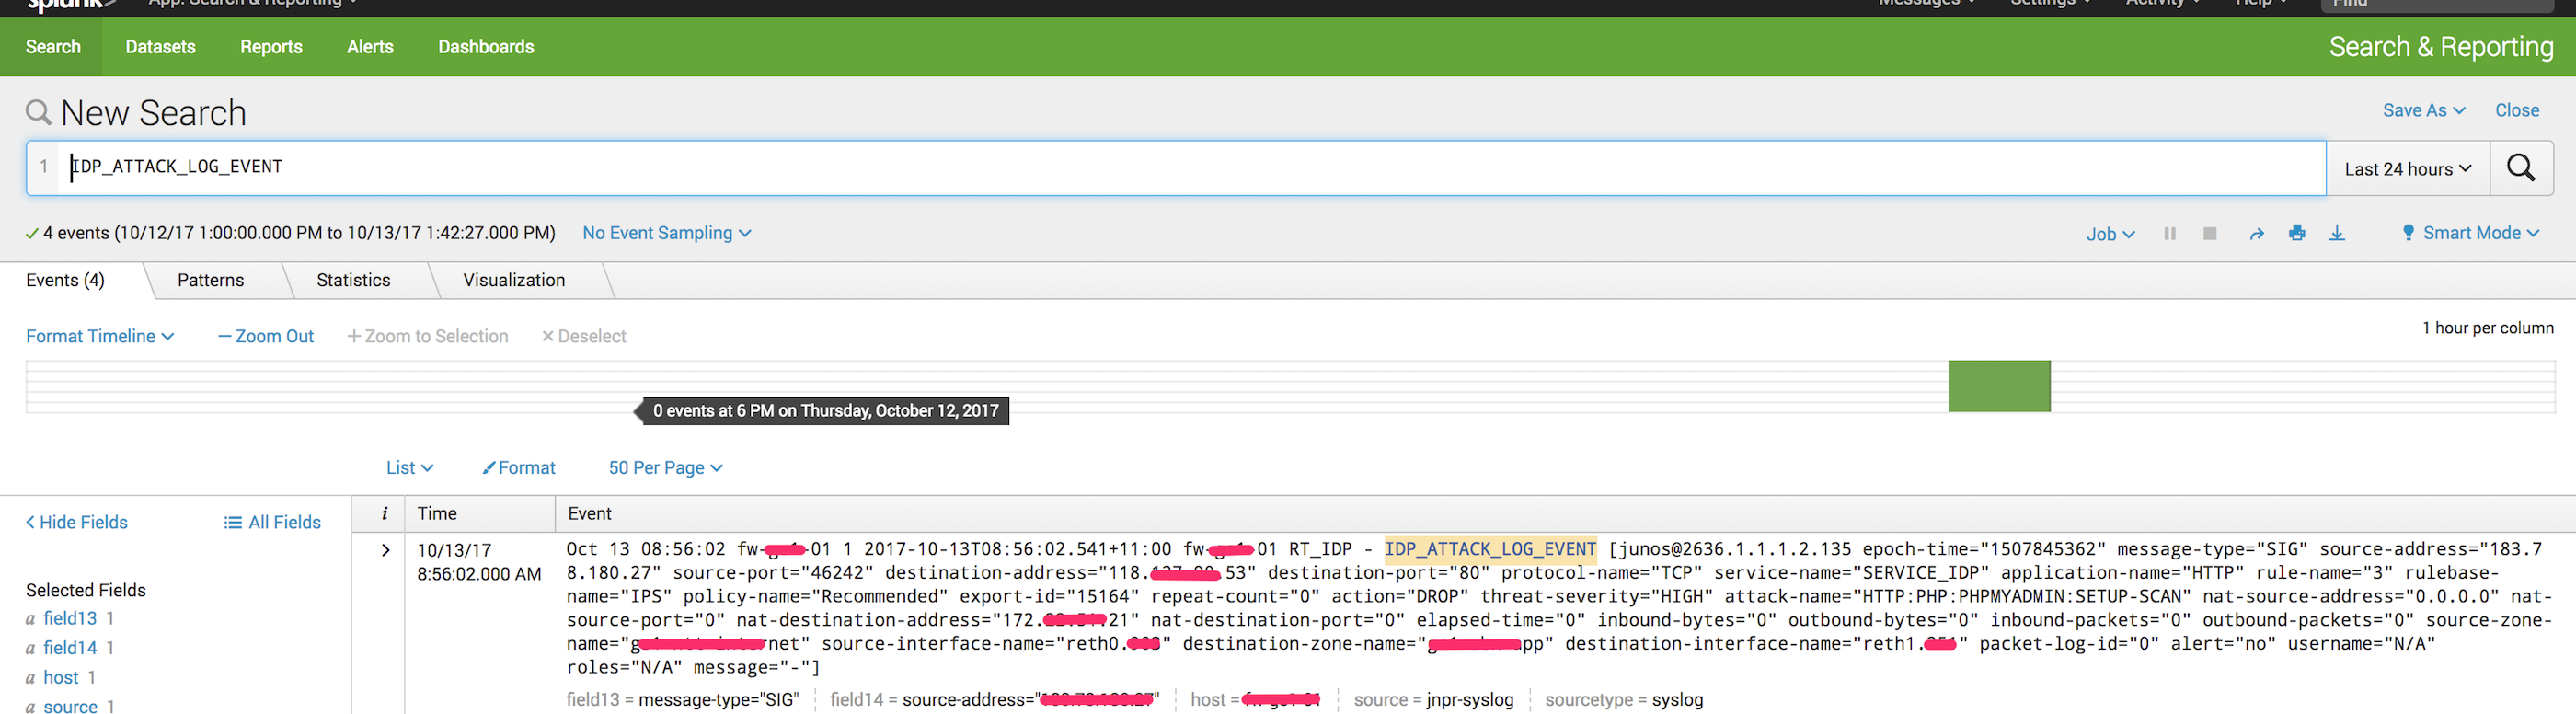Click Close link
Viewport: 2576px width, 714px height.
coord(2517,110)
